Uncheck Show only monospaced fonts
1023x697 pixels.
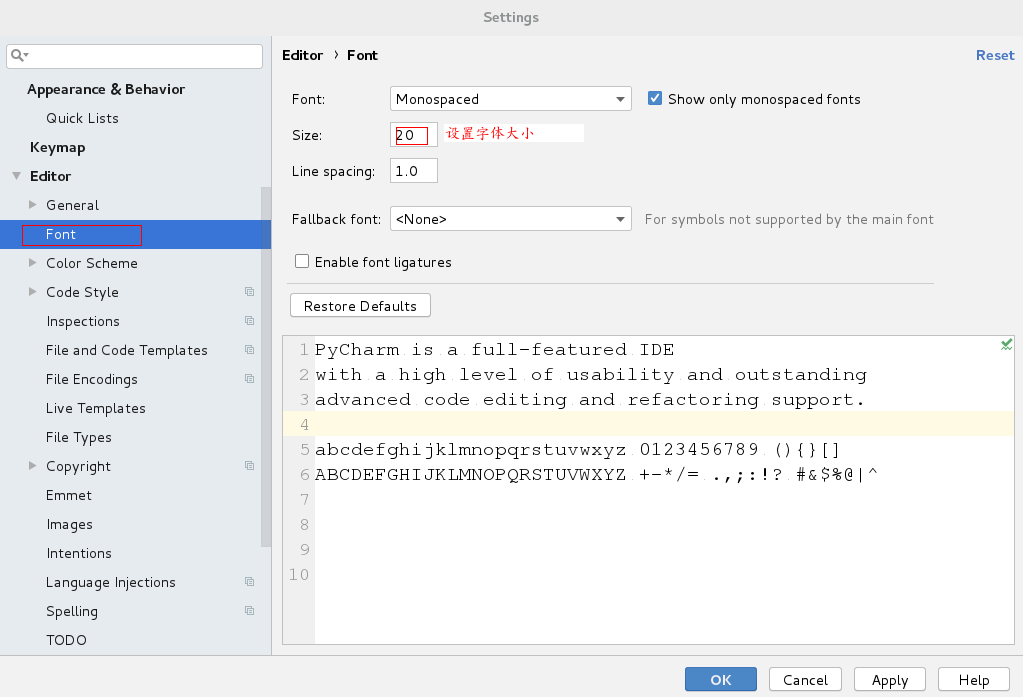[655, 99]
